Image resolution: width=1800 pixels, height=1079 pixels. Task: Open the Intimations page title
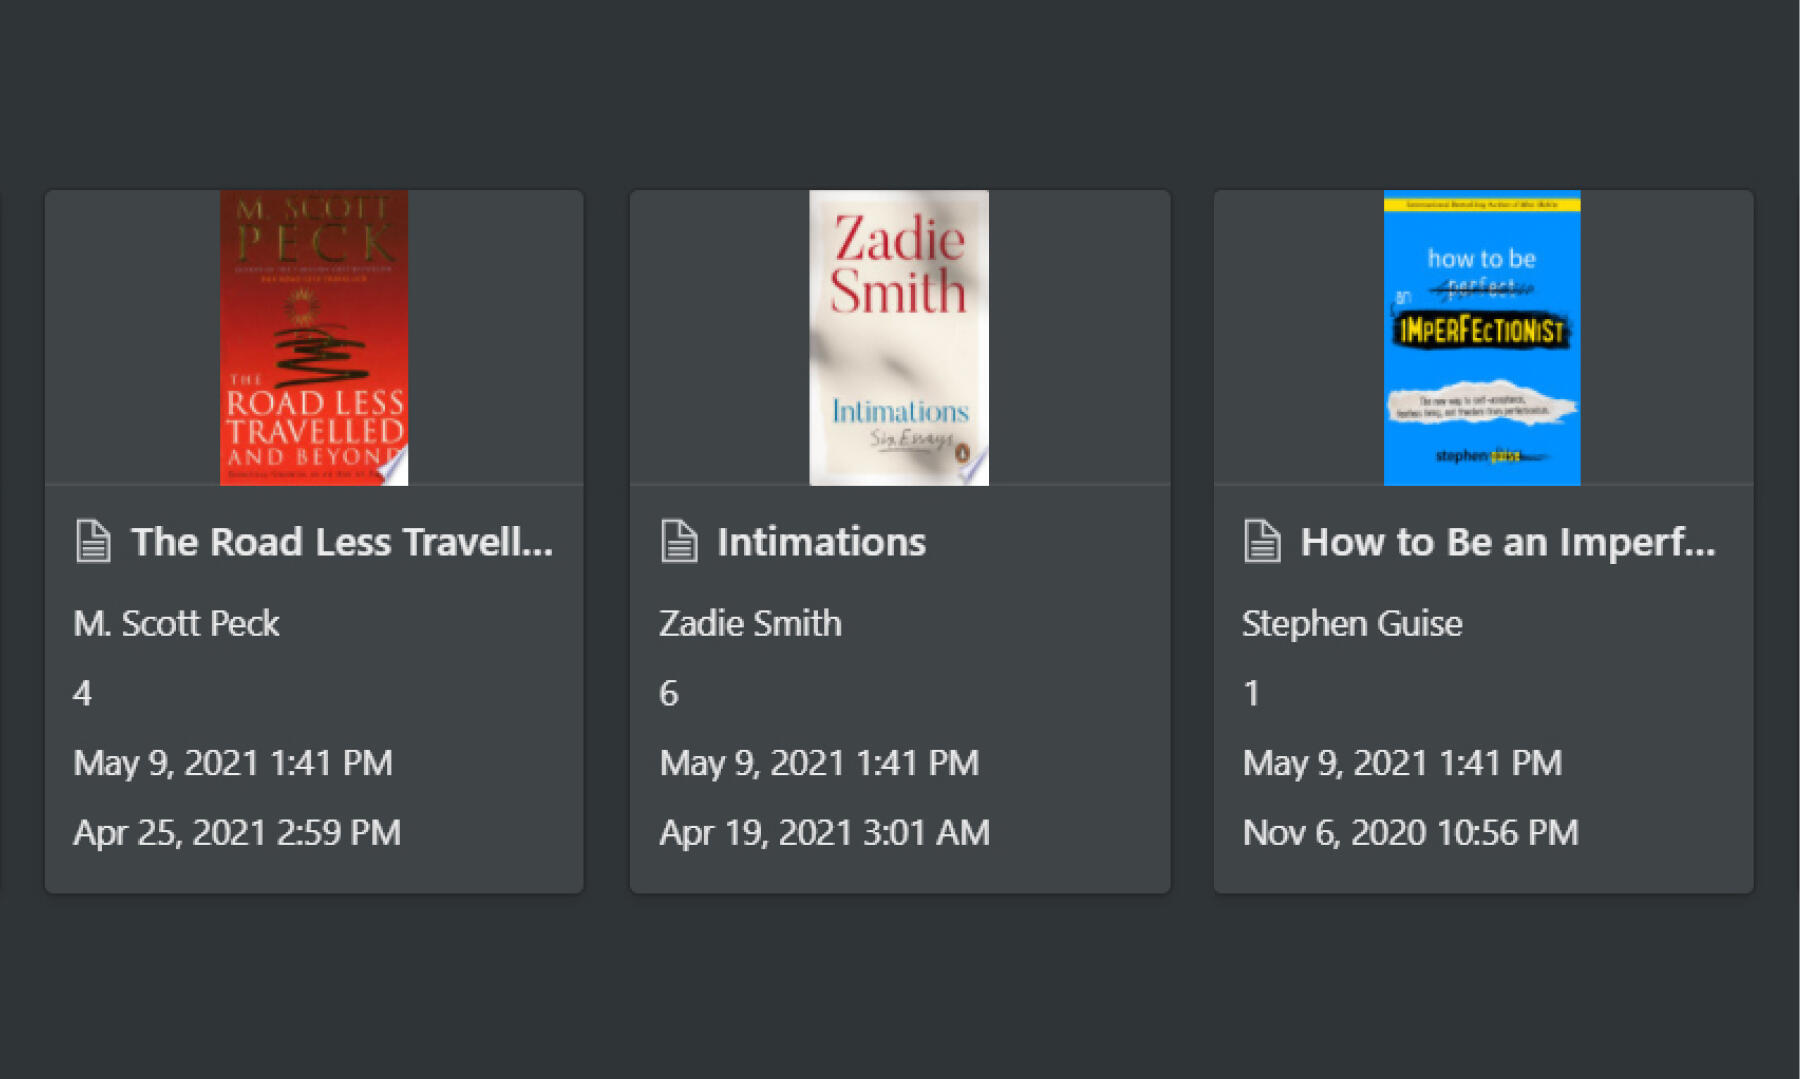(x=821, y=542)
